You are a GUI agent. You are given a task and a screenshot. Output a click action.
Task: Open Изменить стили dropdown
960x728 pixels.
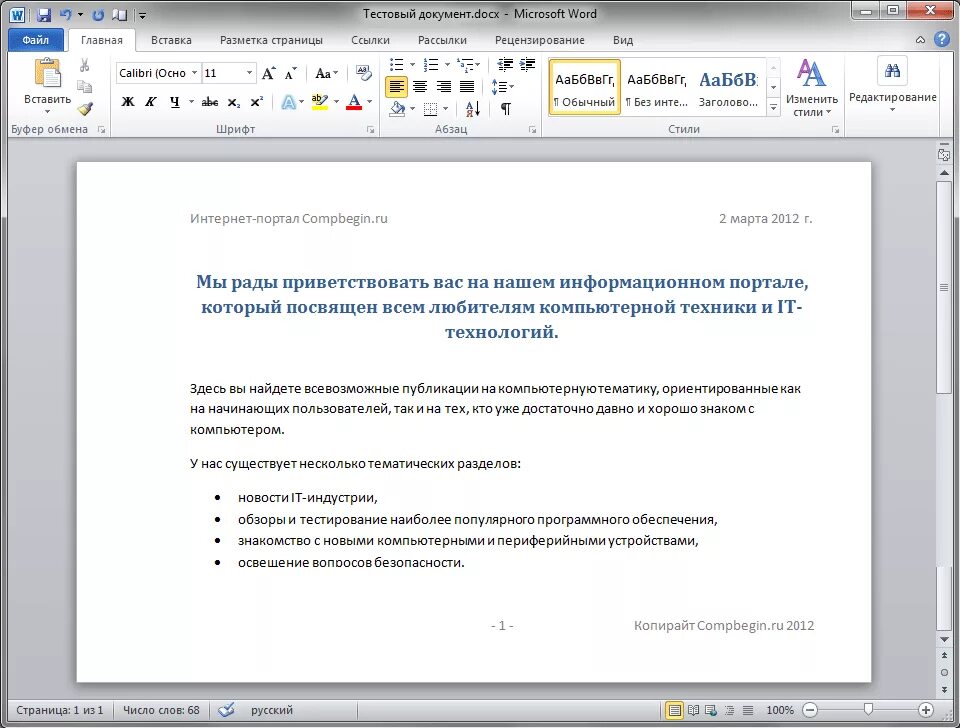coord(811,88)
